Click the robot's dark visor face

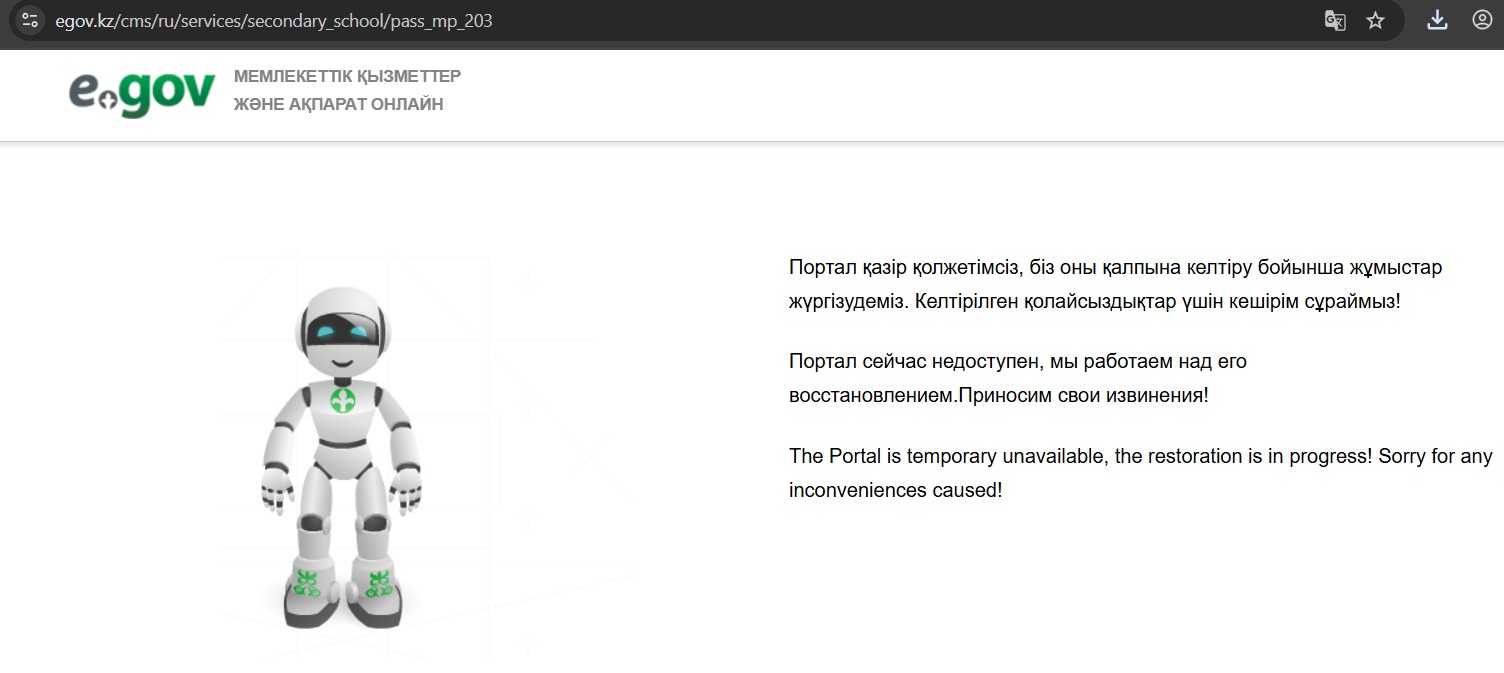[343, 331]
